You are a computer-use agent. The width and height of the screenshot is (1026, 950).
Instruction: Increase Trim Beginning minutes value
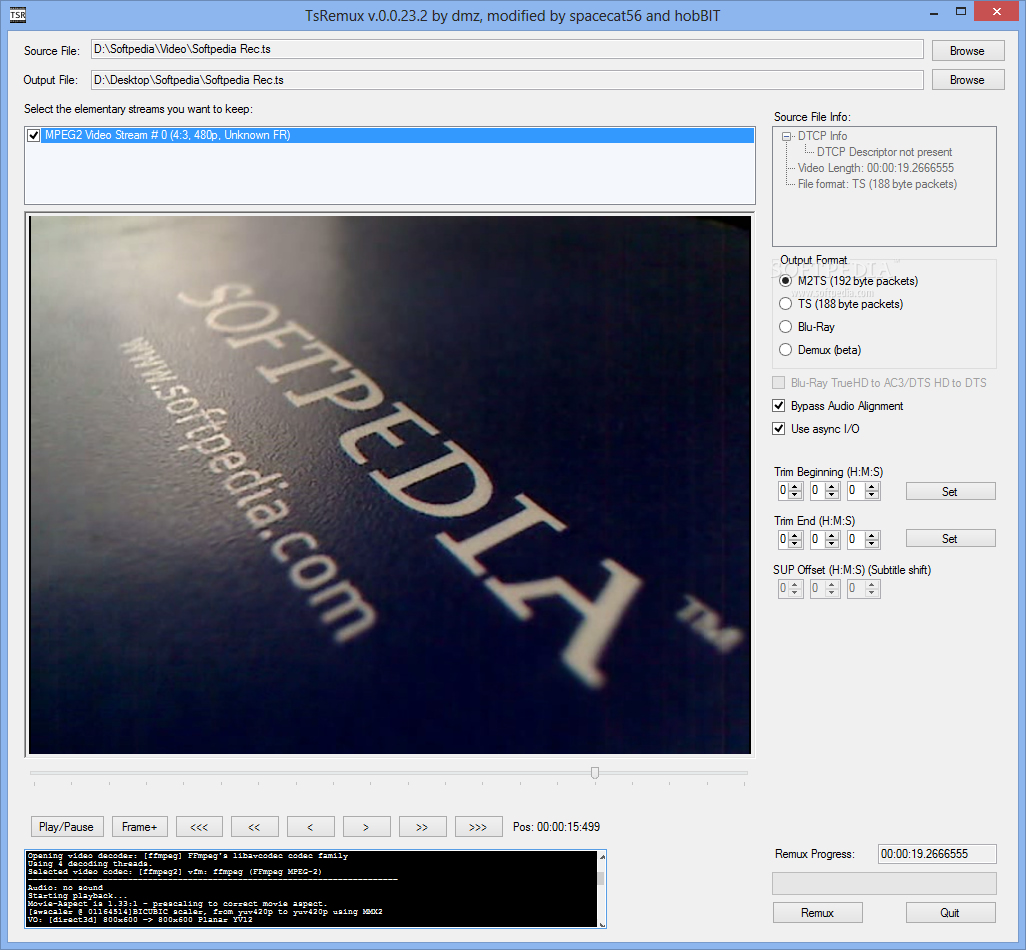832,487
